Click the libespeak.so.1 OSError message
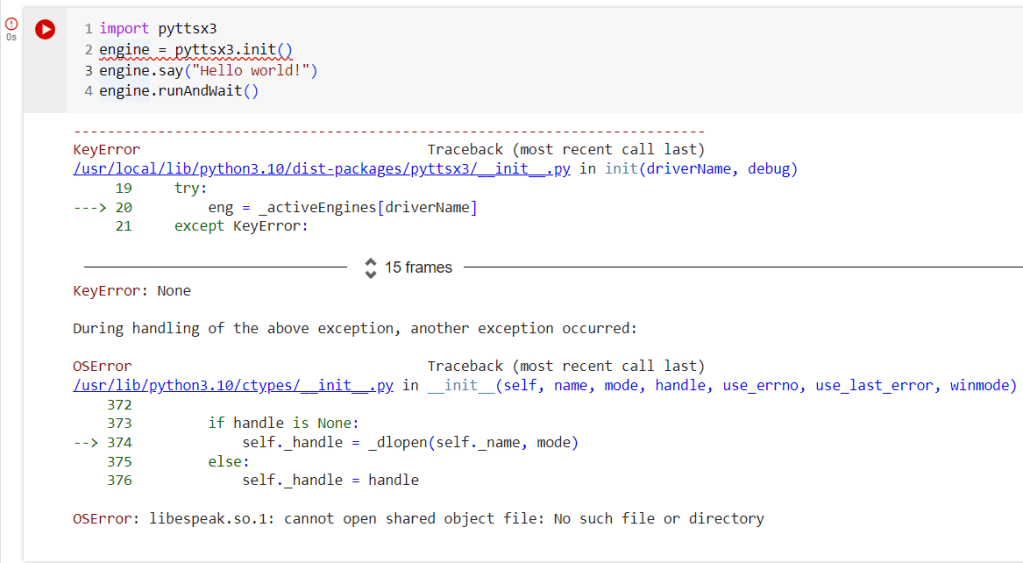Screen dimensions: 1023x563 [x=418, y=519]
